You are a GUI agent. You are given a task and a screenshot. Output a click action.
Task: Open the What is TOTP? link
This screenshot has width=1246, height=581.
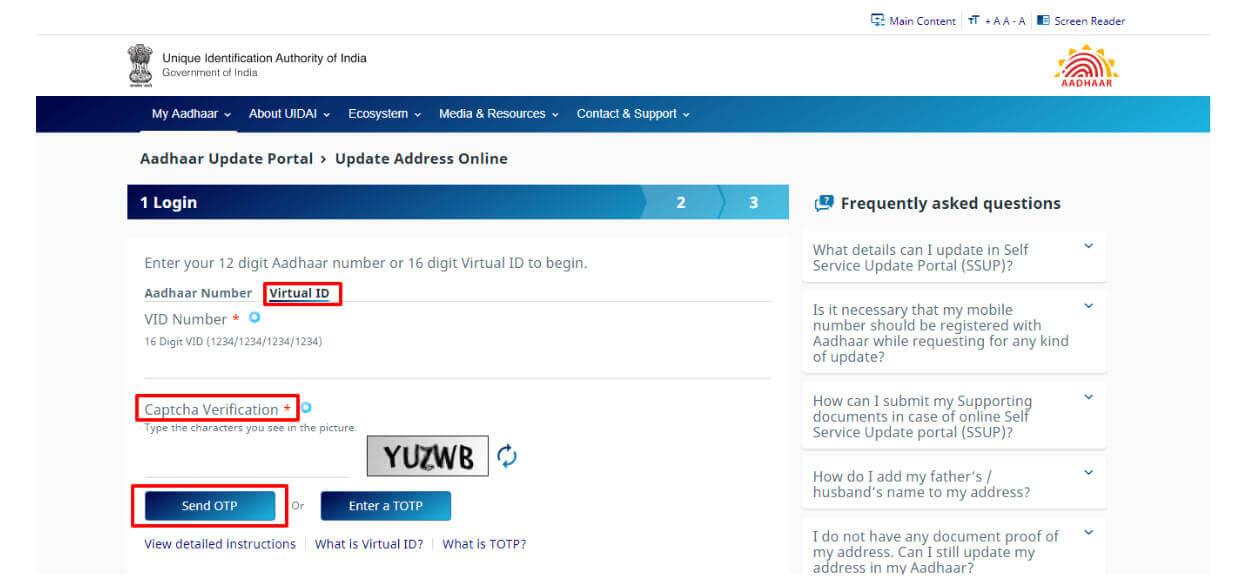click(484, 544)
